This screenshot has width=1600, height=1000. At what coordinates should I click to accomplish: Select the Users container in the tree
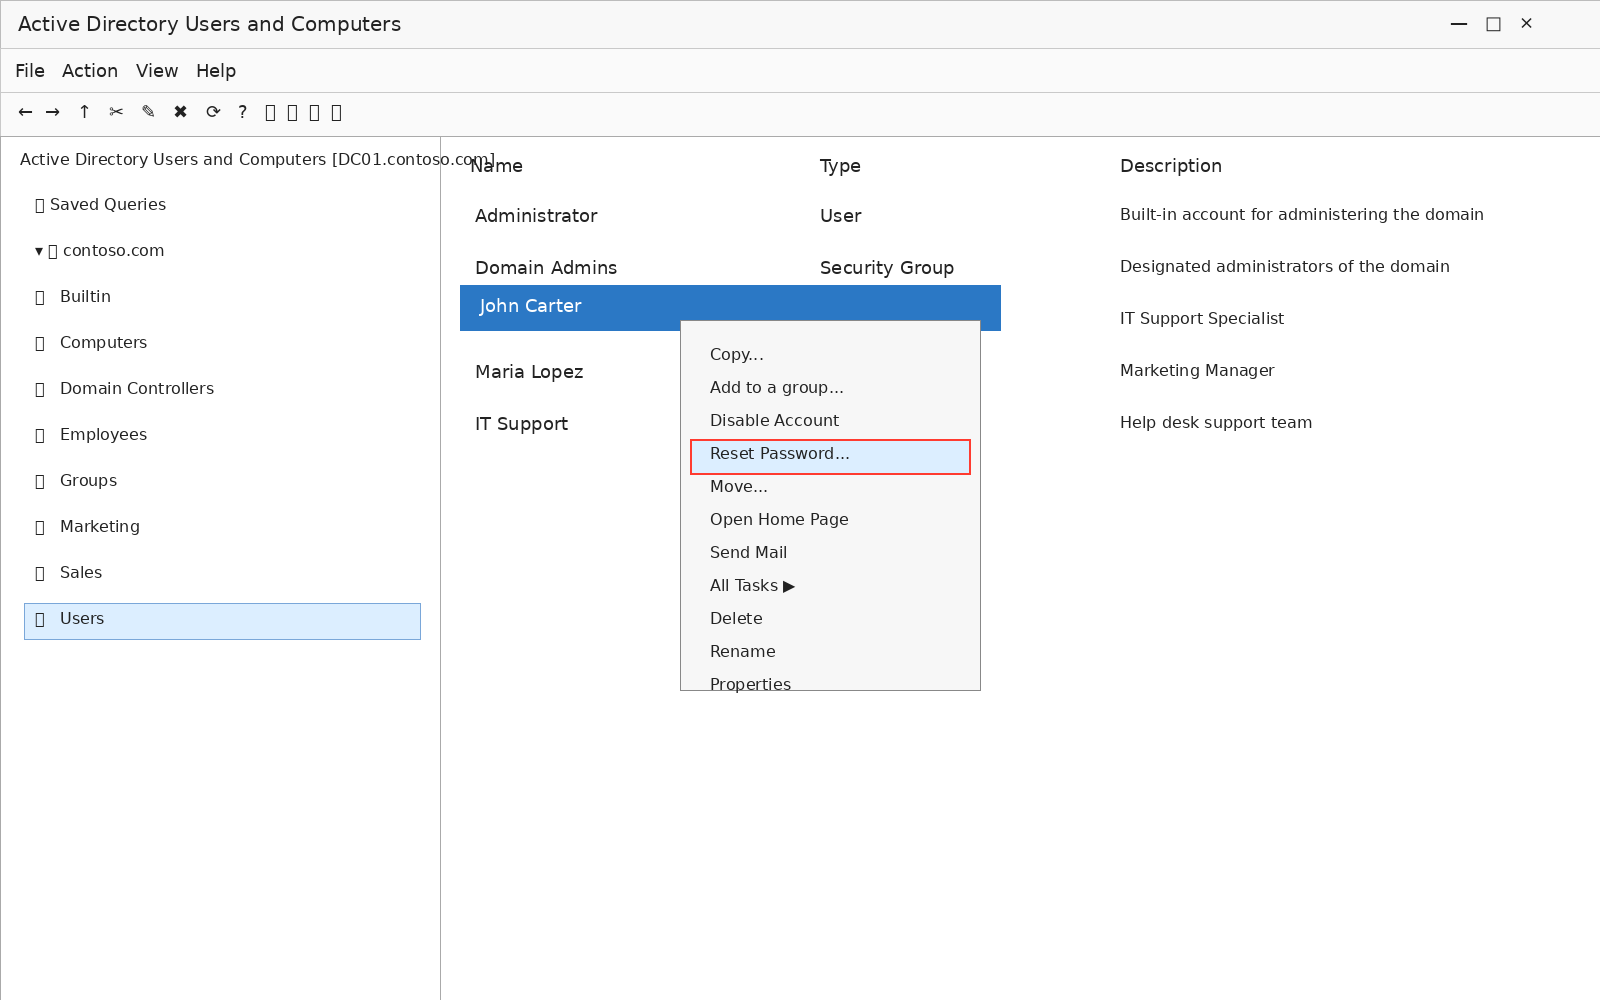(222, 621)
